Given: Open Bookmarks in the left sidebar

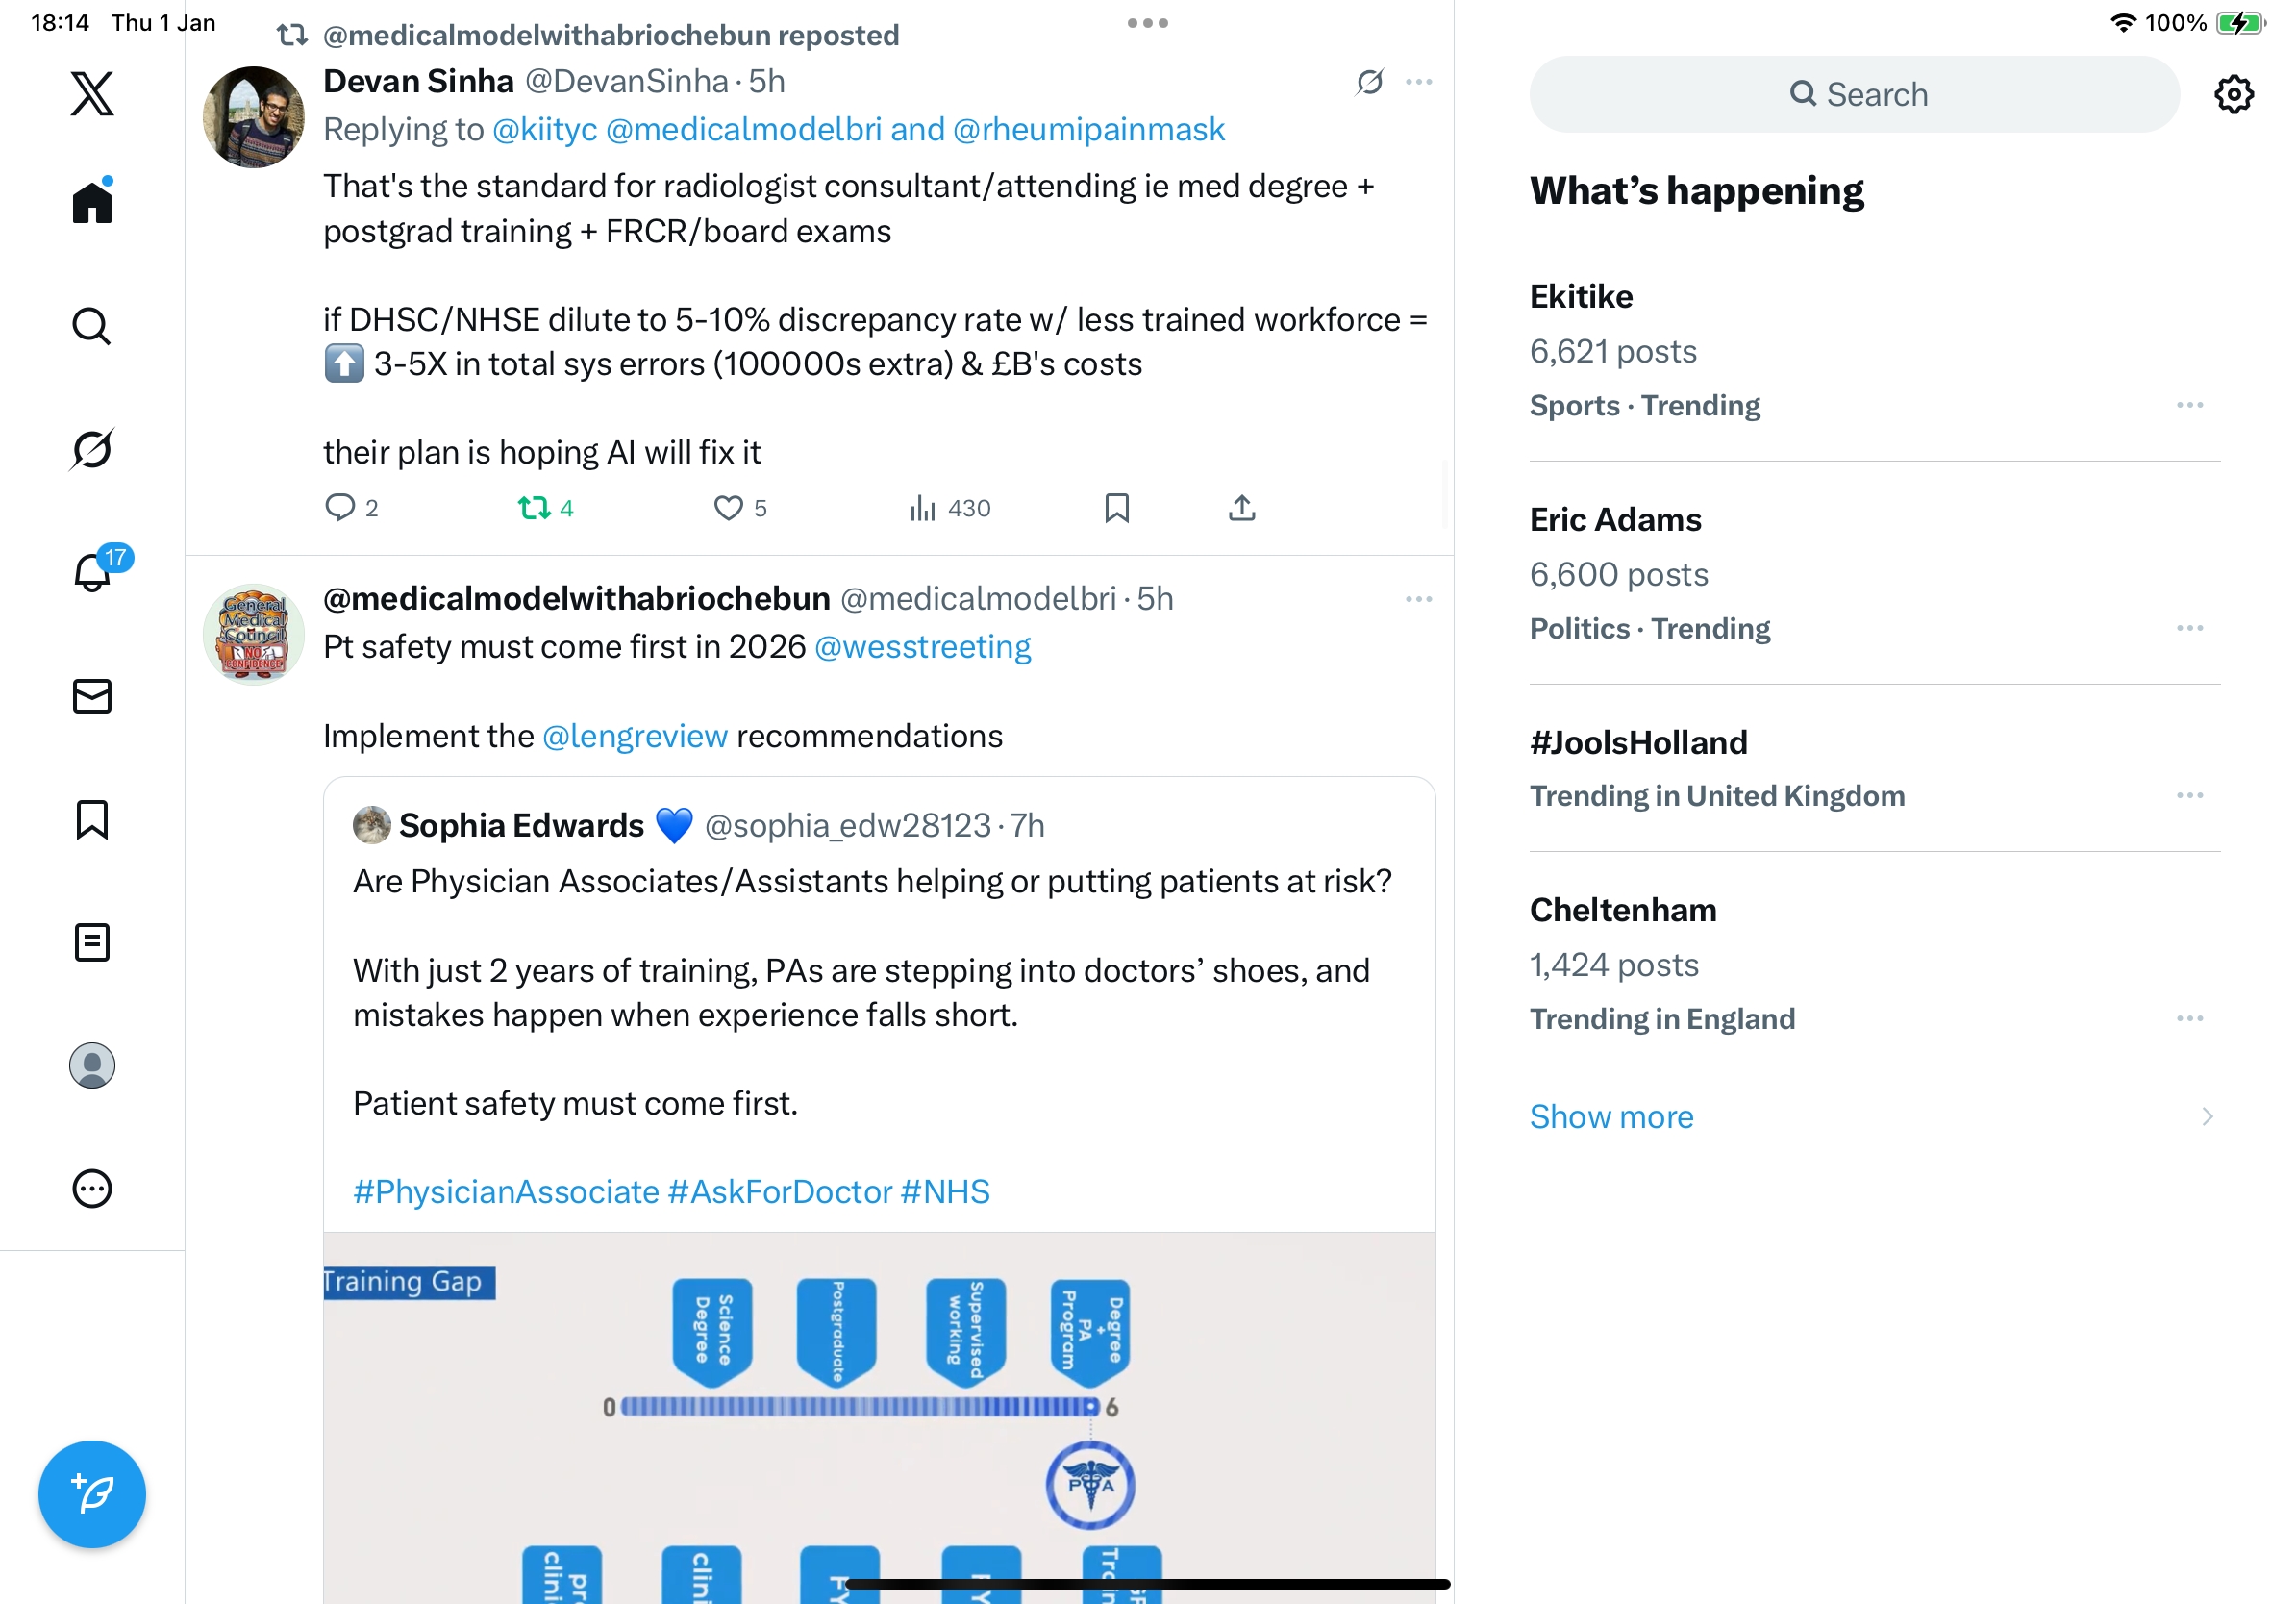Looking at the screenshot, I should point(92,819).
